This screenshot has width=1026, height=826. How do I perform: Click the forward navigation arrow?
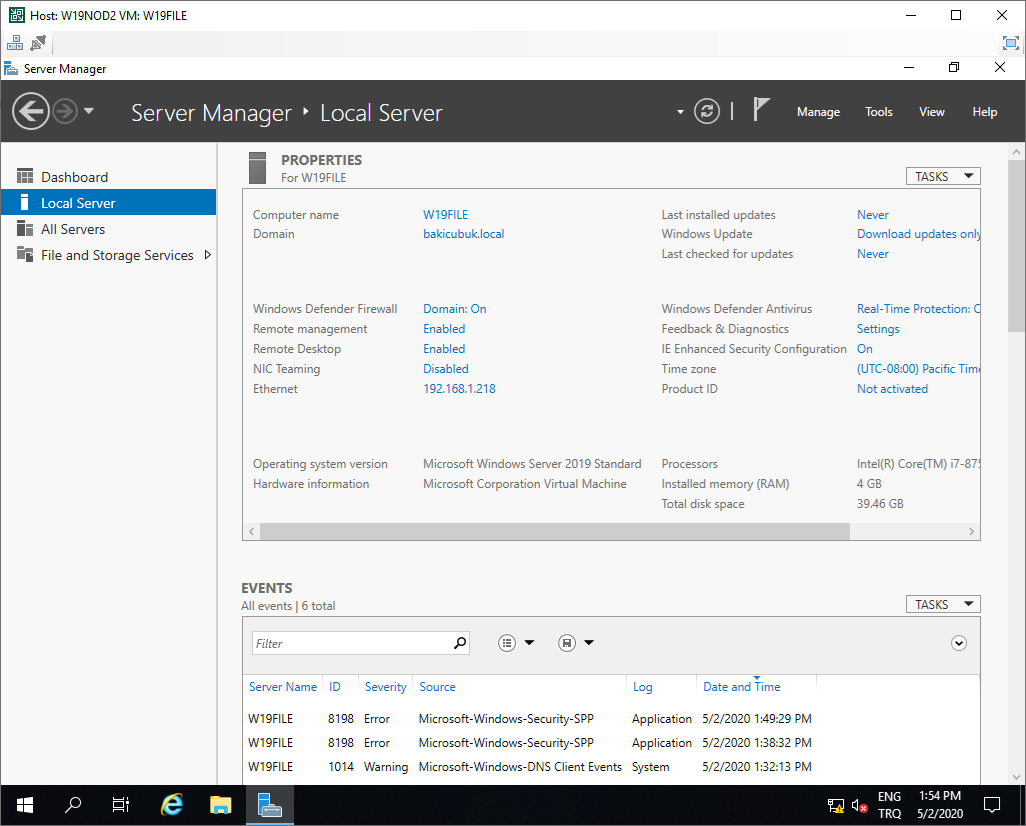[65, 111]
